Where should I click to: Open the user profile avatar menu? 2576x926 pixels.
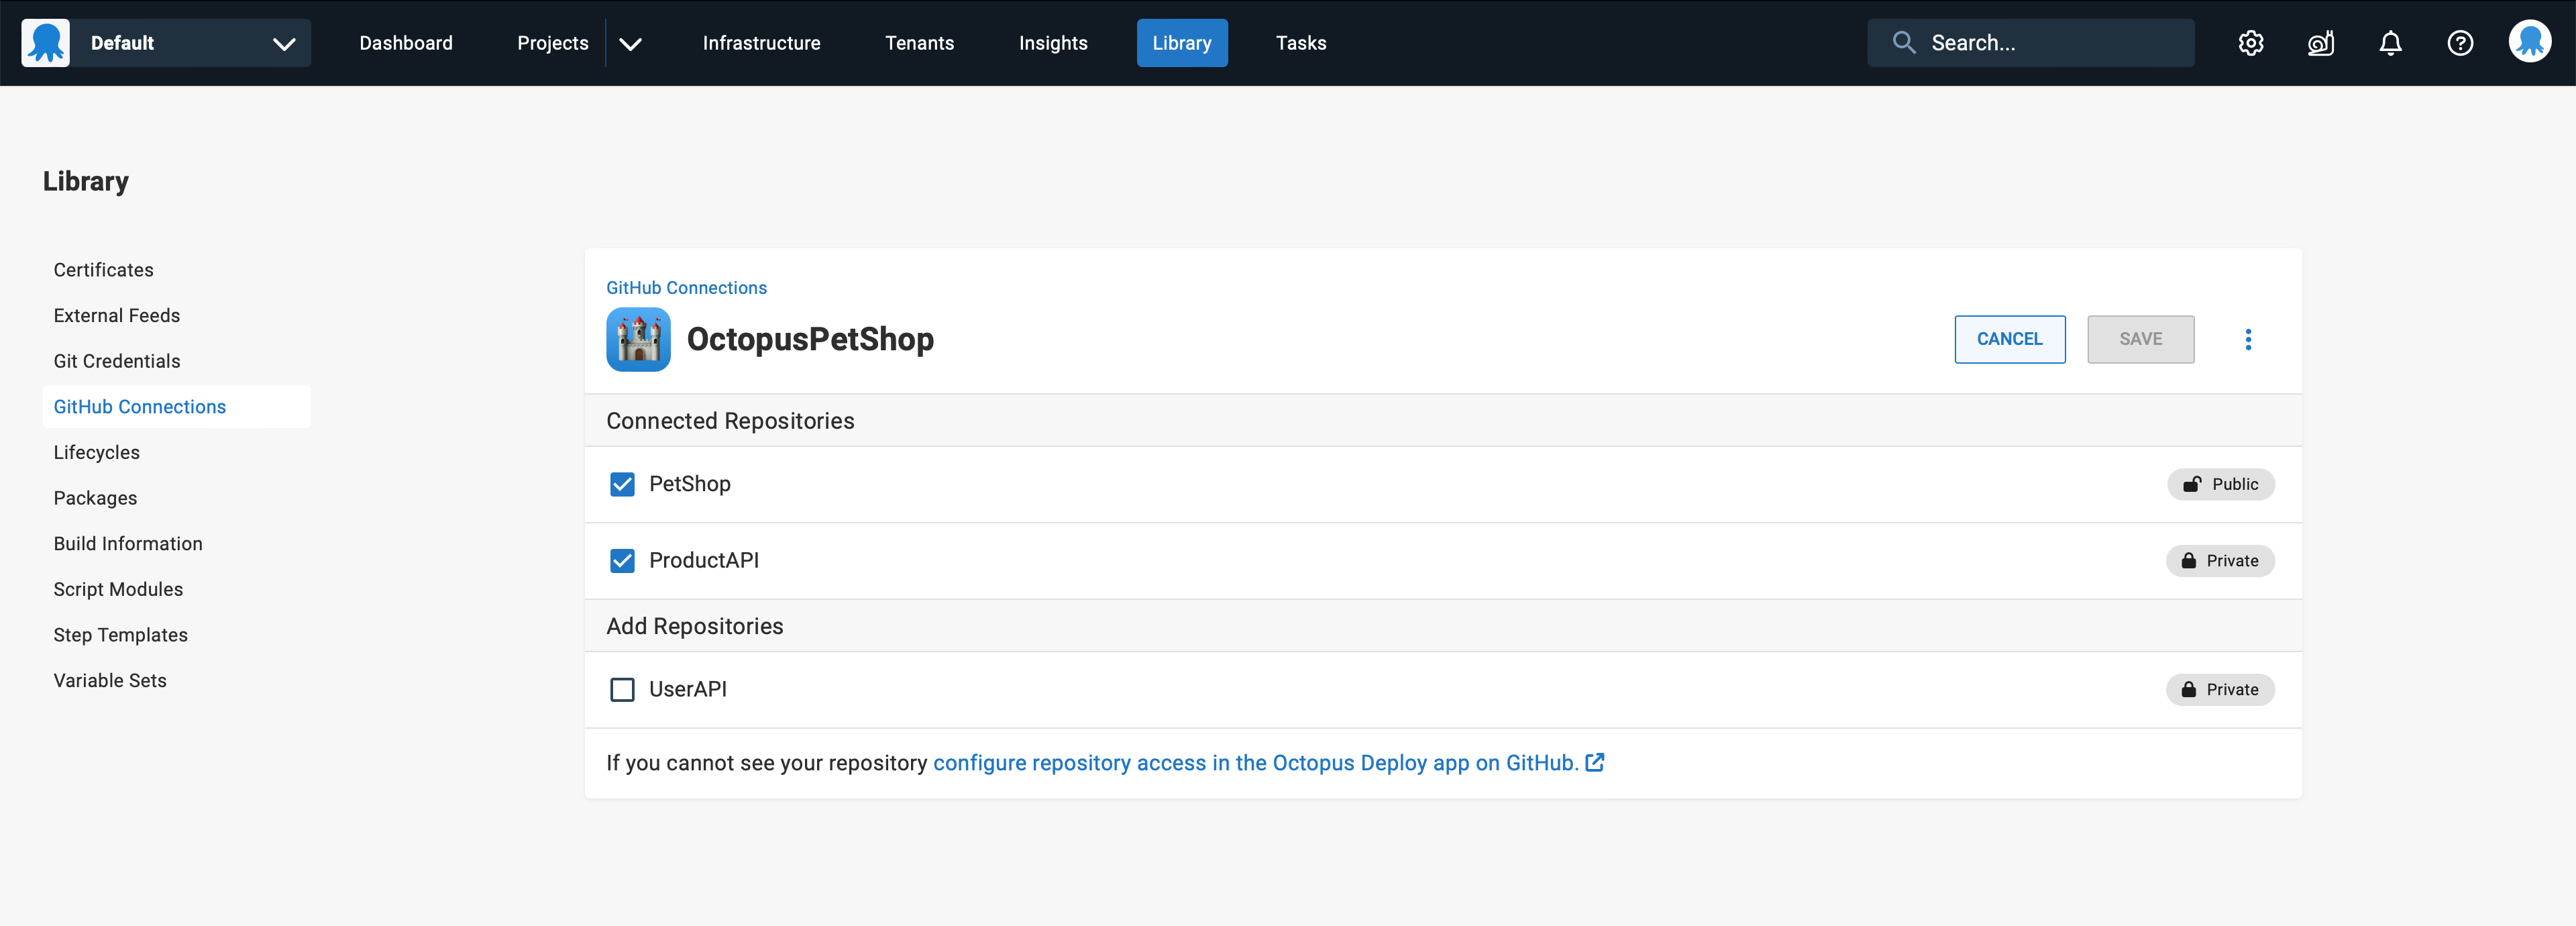point(2530,43)
